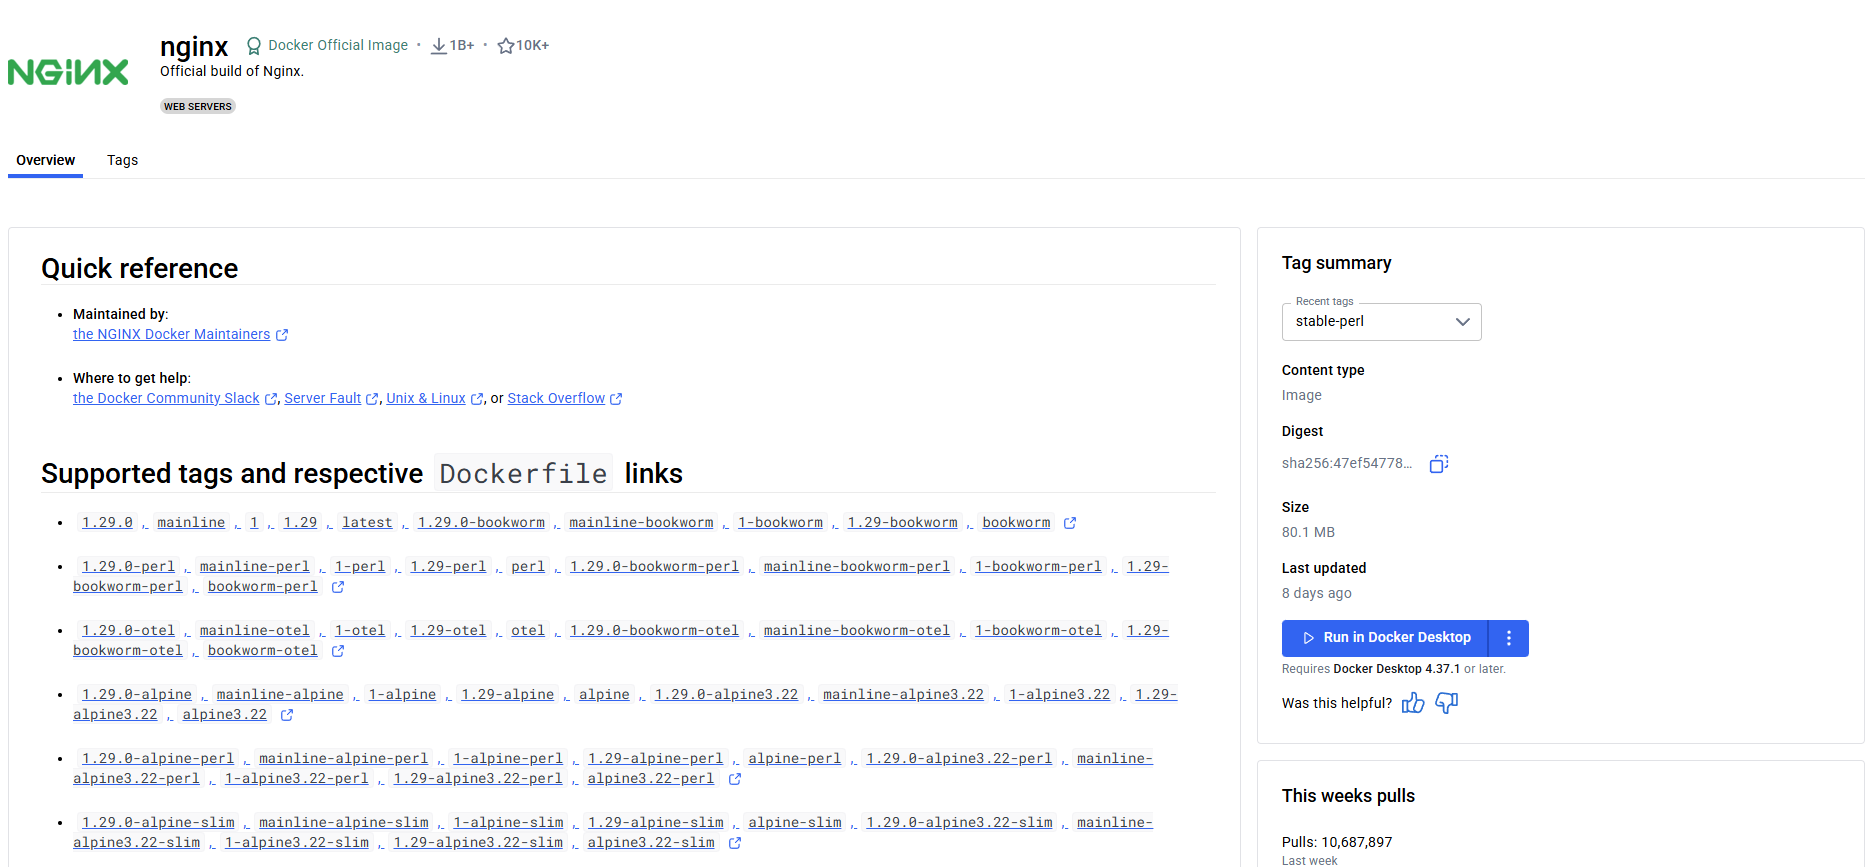Open the Unix & Linux link
This screenshot has width=1874, height=867.
(426, 398)
